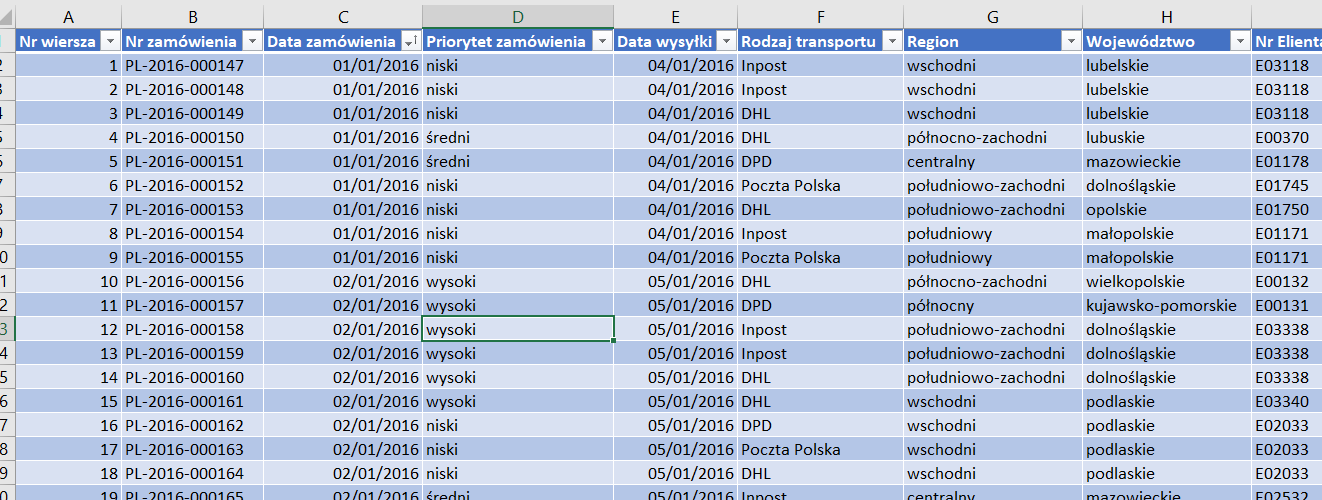This screenshot has height=500, width=1322.
Task: Click column H header letter
Action: click(1166, 16)
